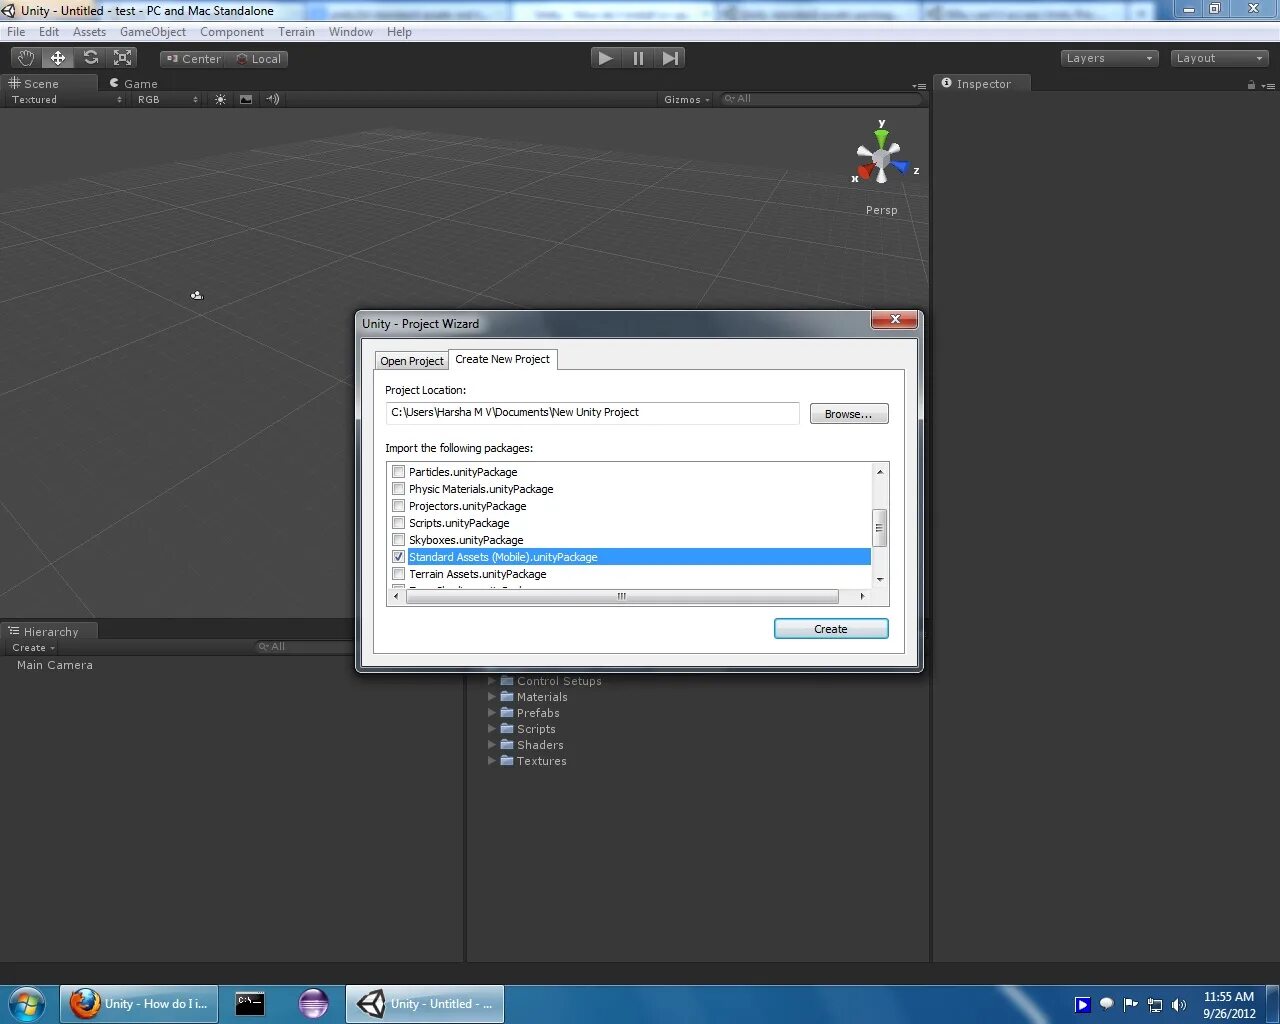Screen dimensions: 1280x1024
Task: Select Create New Project tab
Action: [503, 359]
